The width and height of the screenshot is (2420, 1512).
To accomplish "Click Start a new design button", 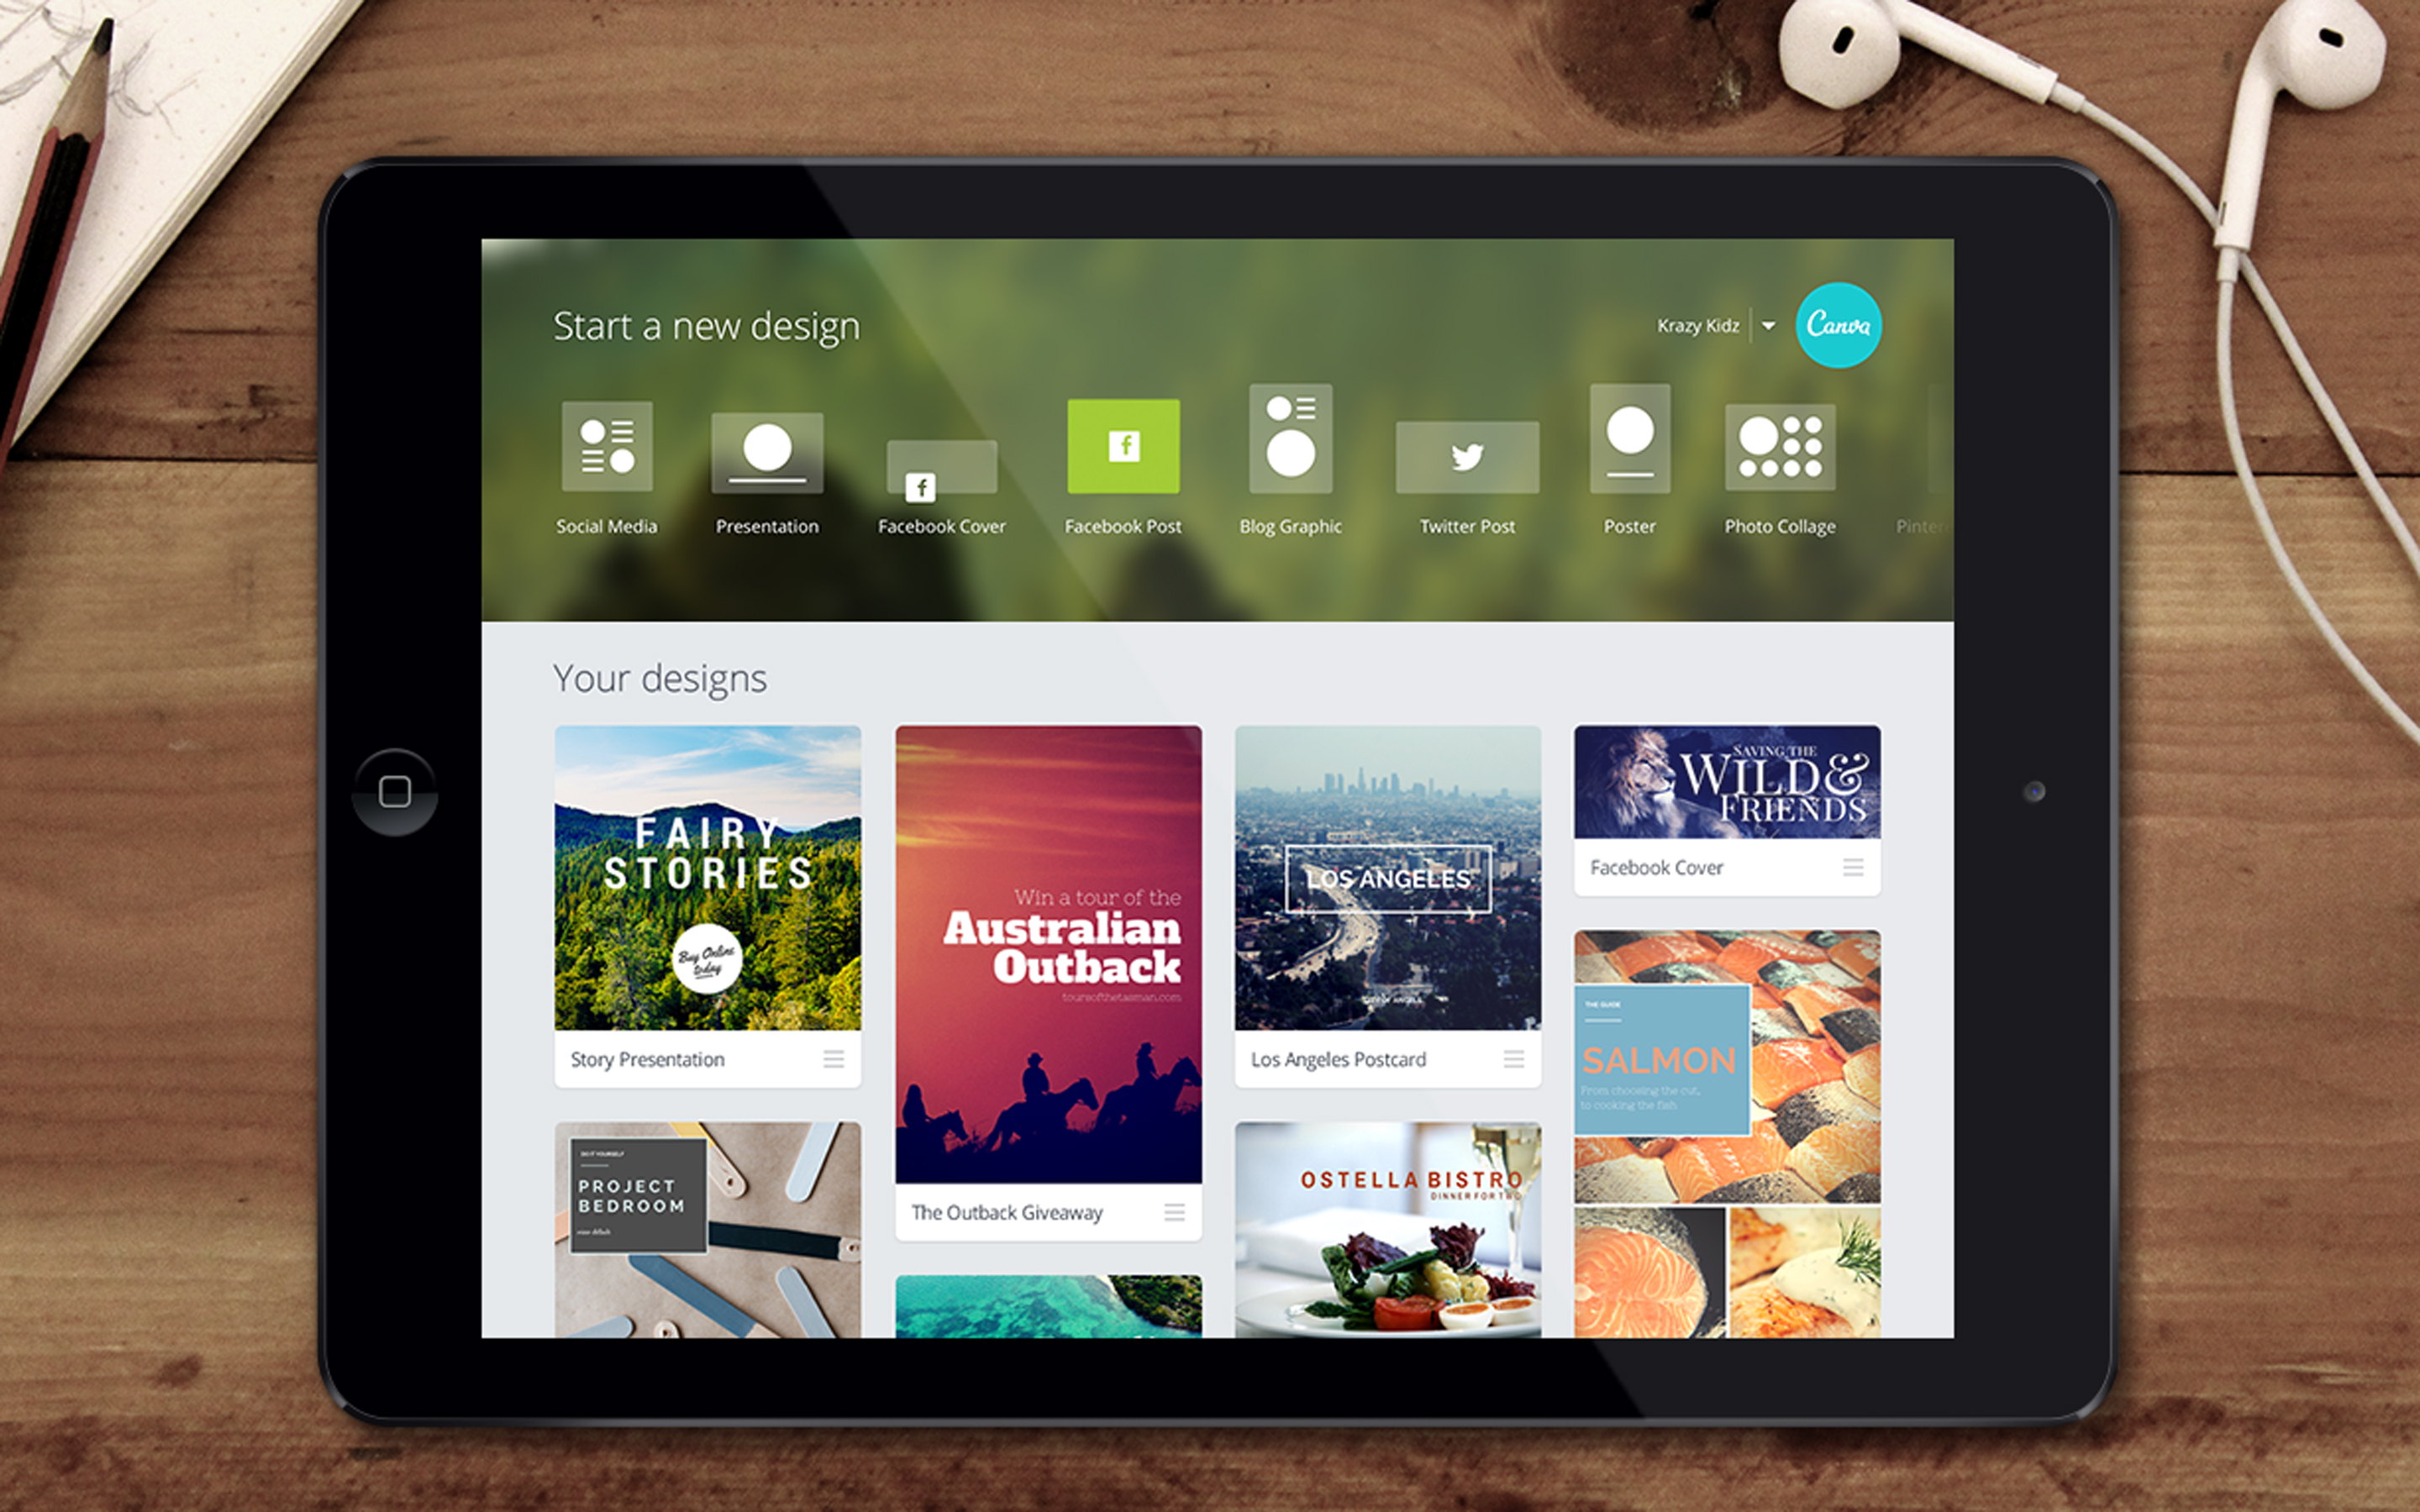I will point(708,324).
